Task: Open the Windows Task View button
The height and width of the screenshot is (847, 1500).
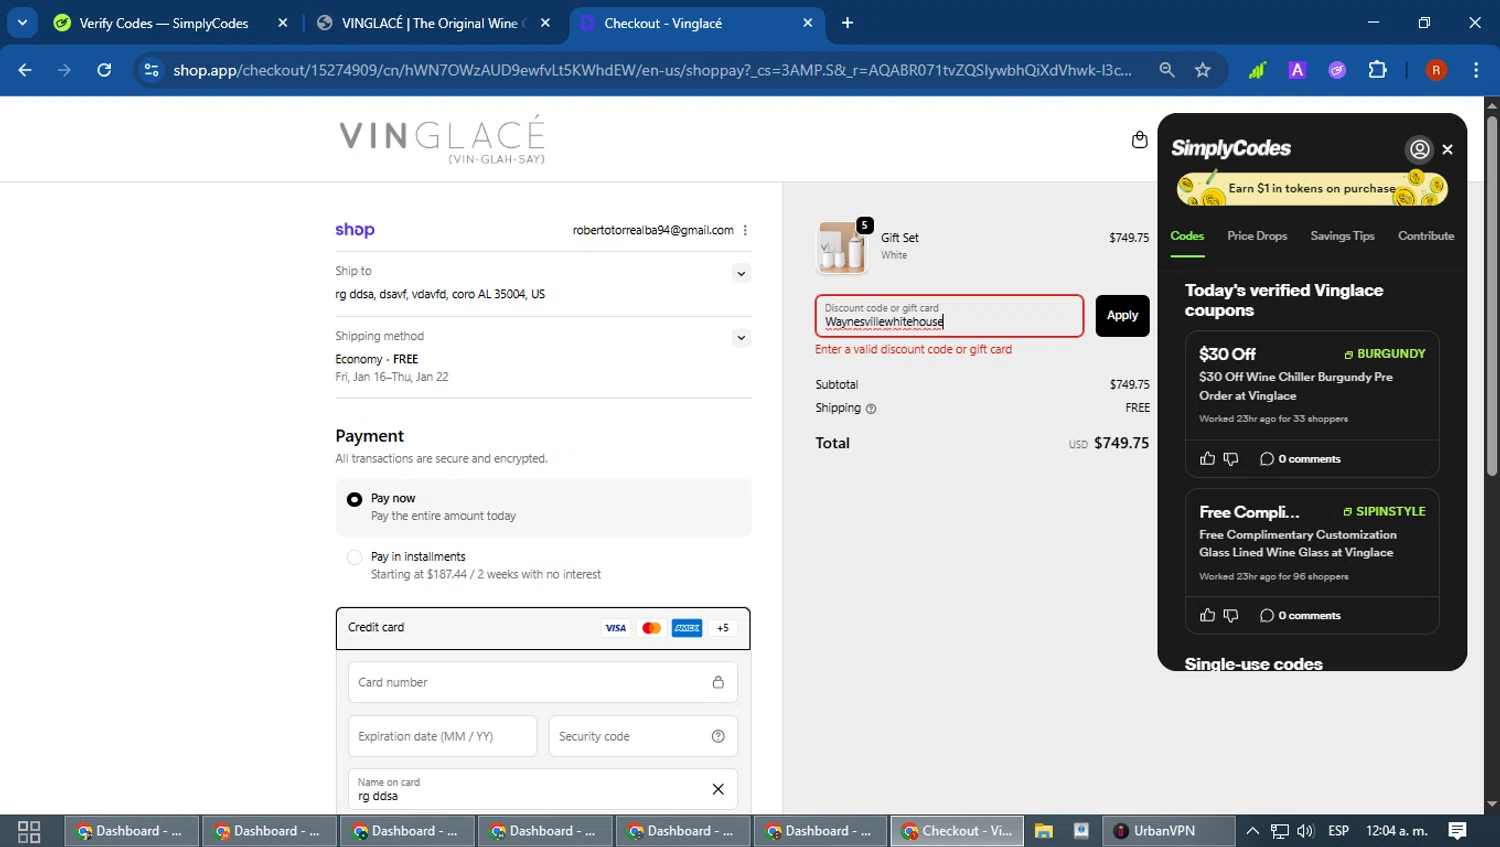Action: point(29,831)
